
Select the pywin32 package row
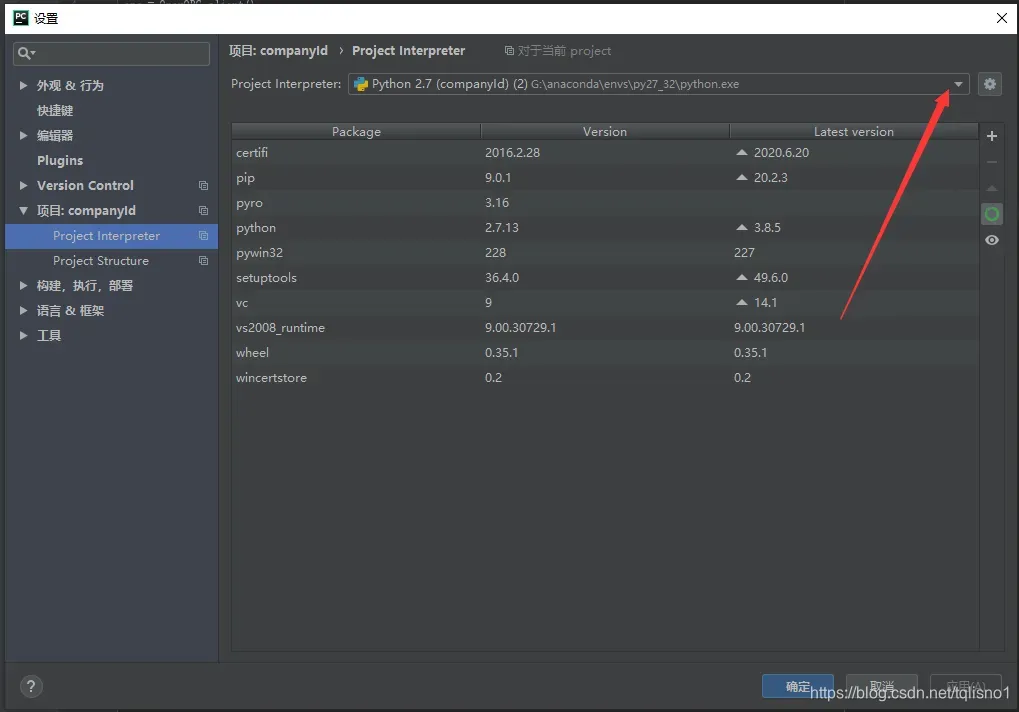(605, 253)
